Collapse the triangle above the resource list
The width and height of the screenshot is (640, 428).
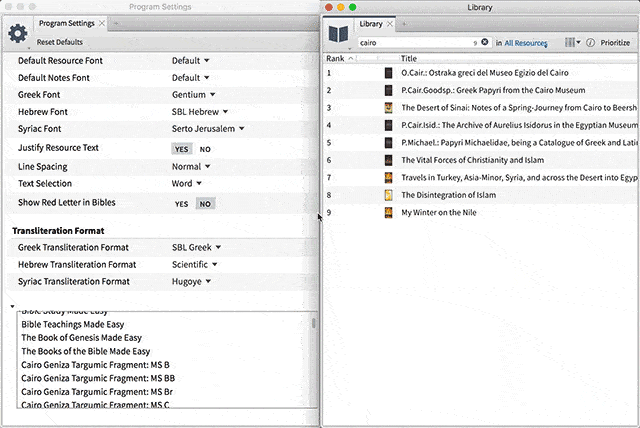12,306
